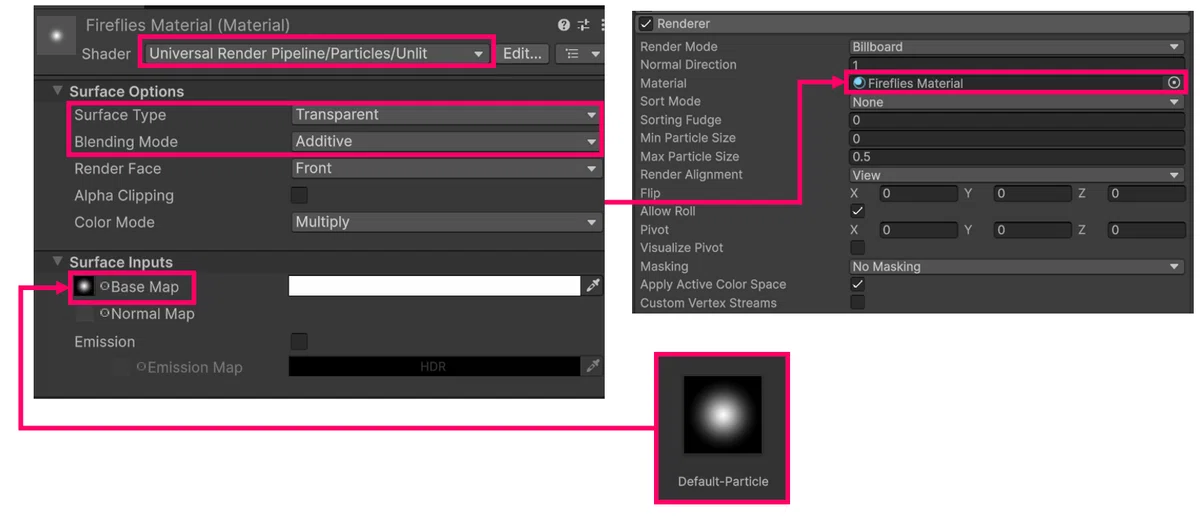This screenshot has width=1200, height=516.
Task: Click the Base Map texture slot
Action: (84, 287)
